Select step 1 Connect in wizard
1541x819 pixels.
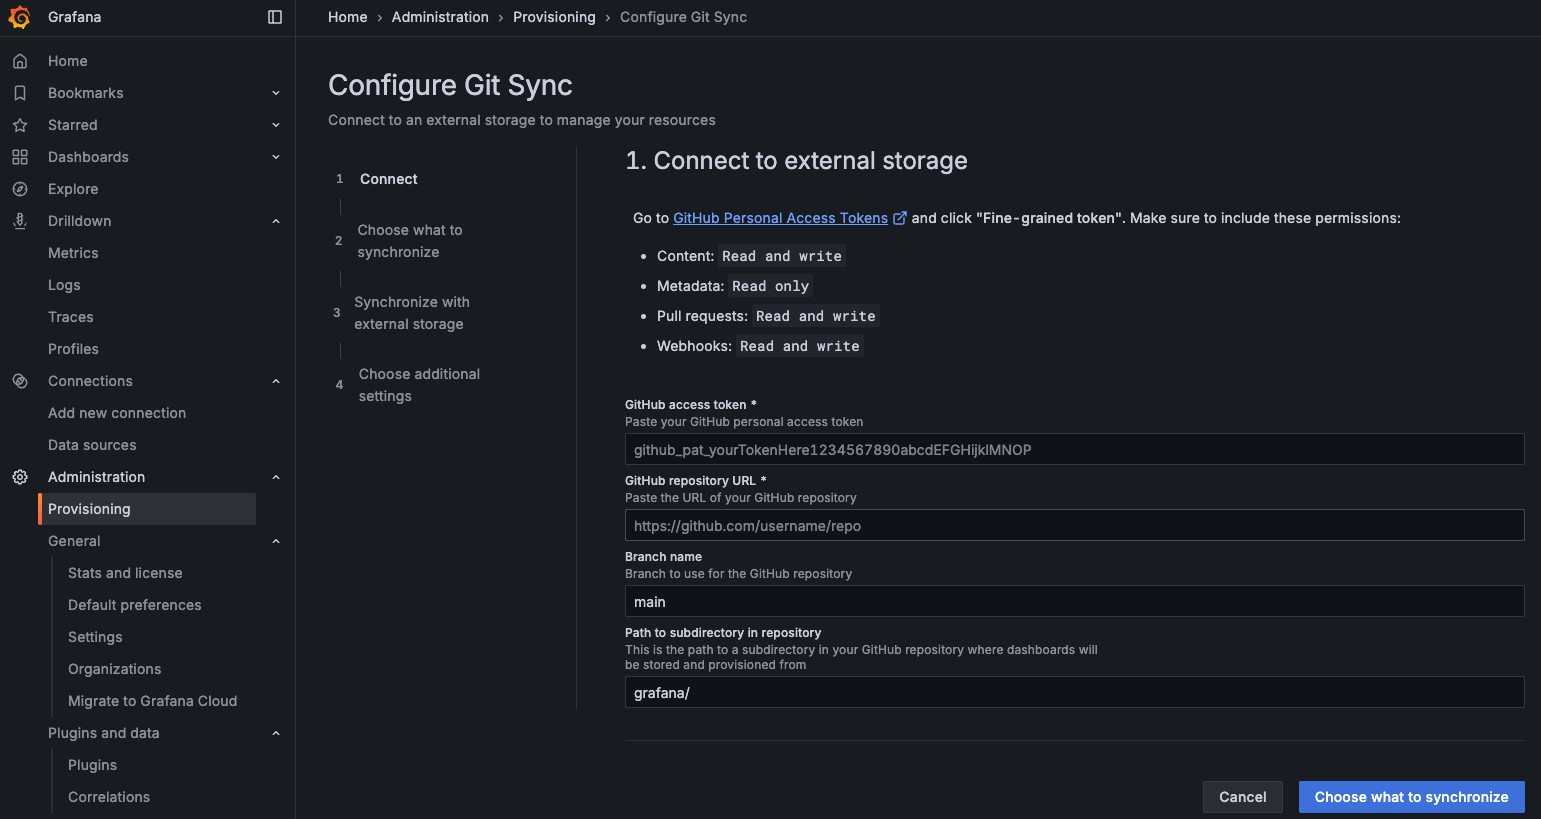coord(389,179)
